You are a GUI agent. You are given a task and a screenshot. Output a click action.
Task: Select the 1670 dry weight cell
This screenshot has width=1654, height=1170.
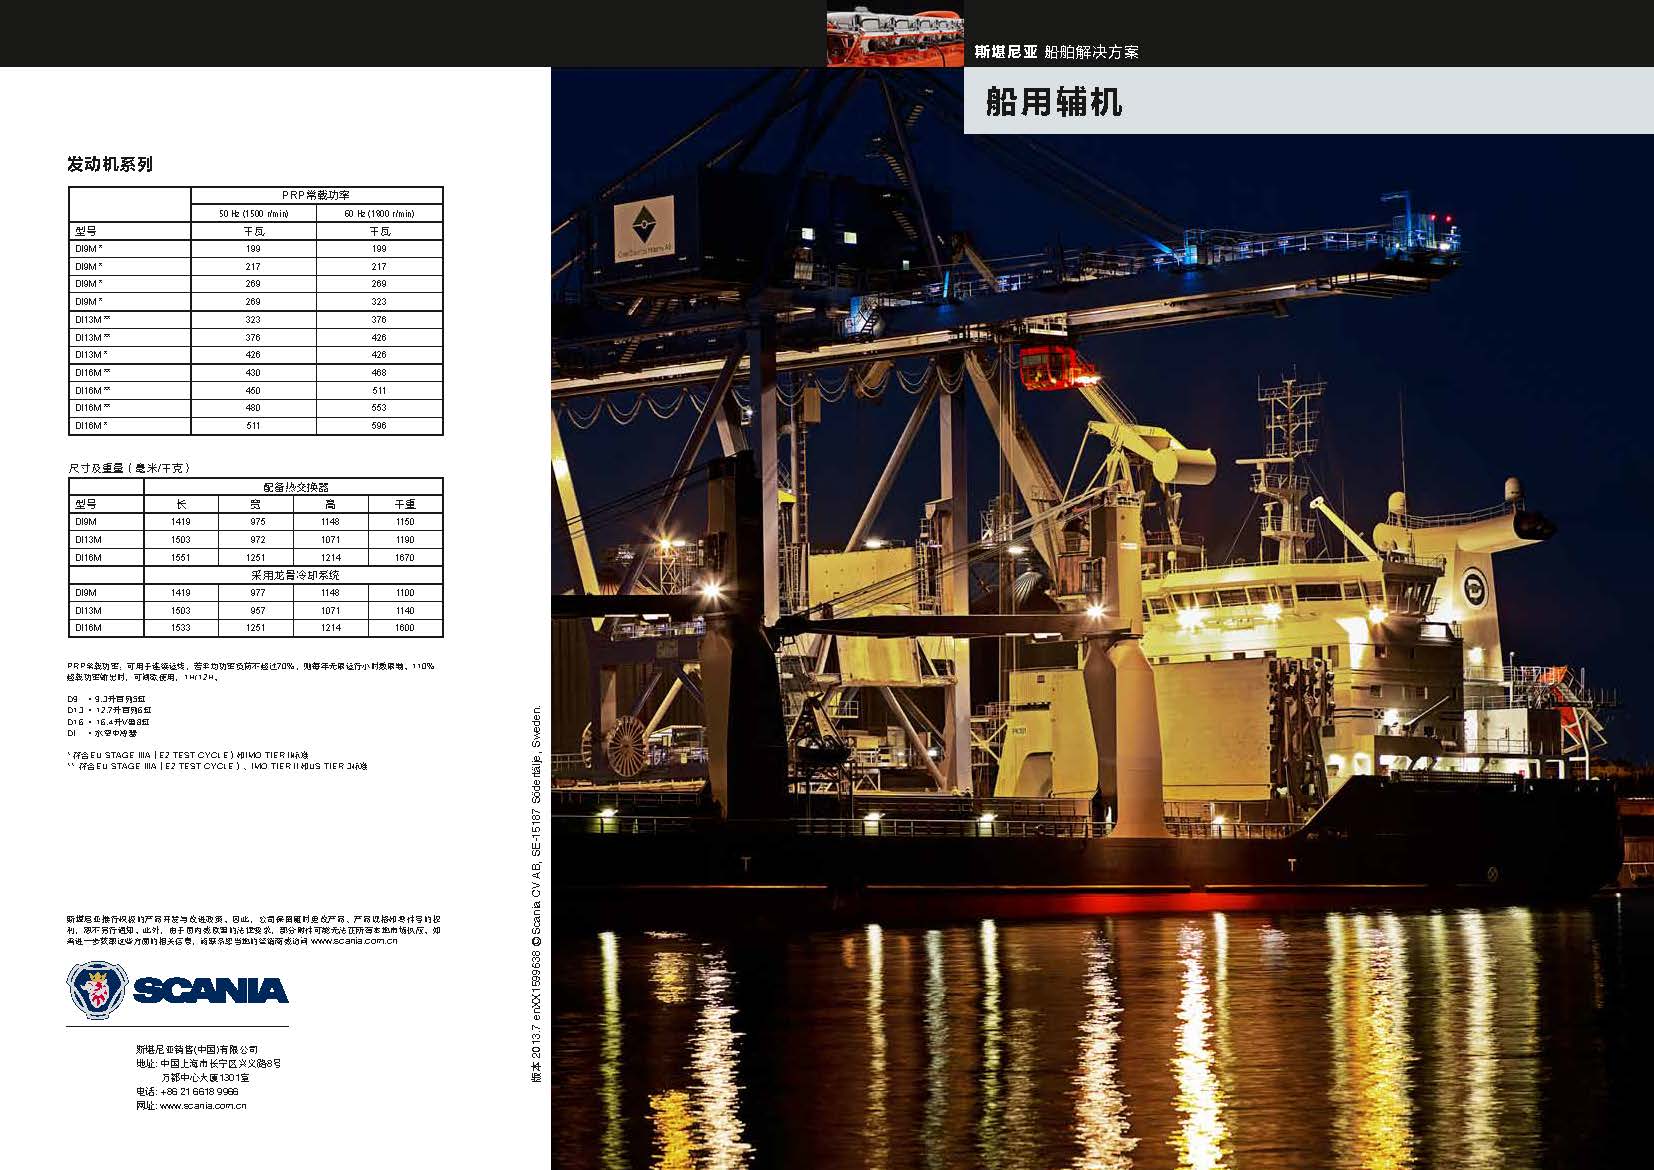[x=404, y=557]
